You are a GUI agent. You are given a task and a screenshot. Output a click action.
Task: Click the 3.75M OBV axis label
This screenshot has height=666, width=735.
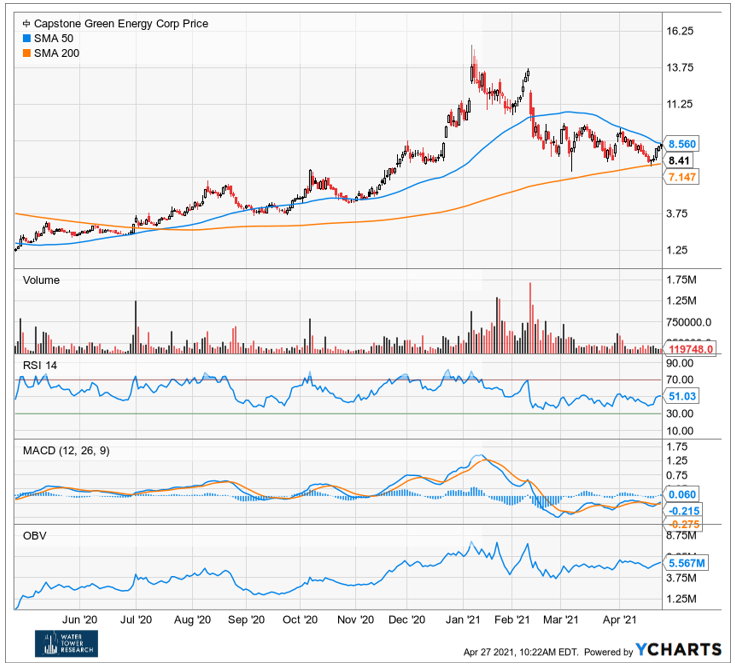(682, 578)
